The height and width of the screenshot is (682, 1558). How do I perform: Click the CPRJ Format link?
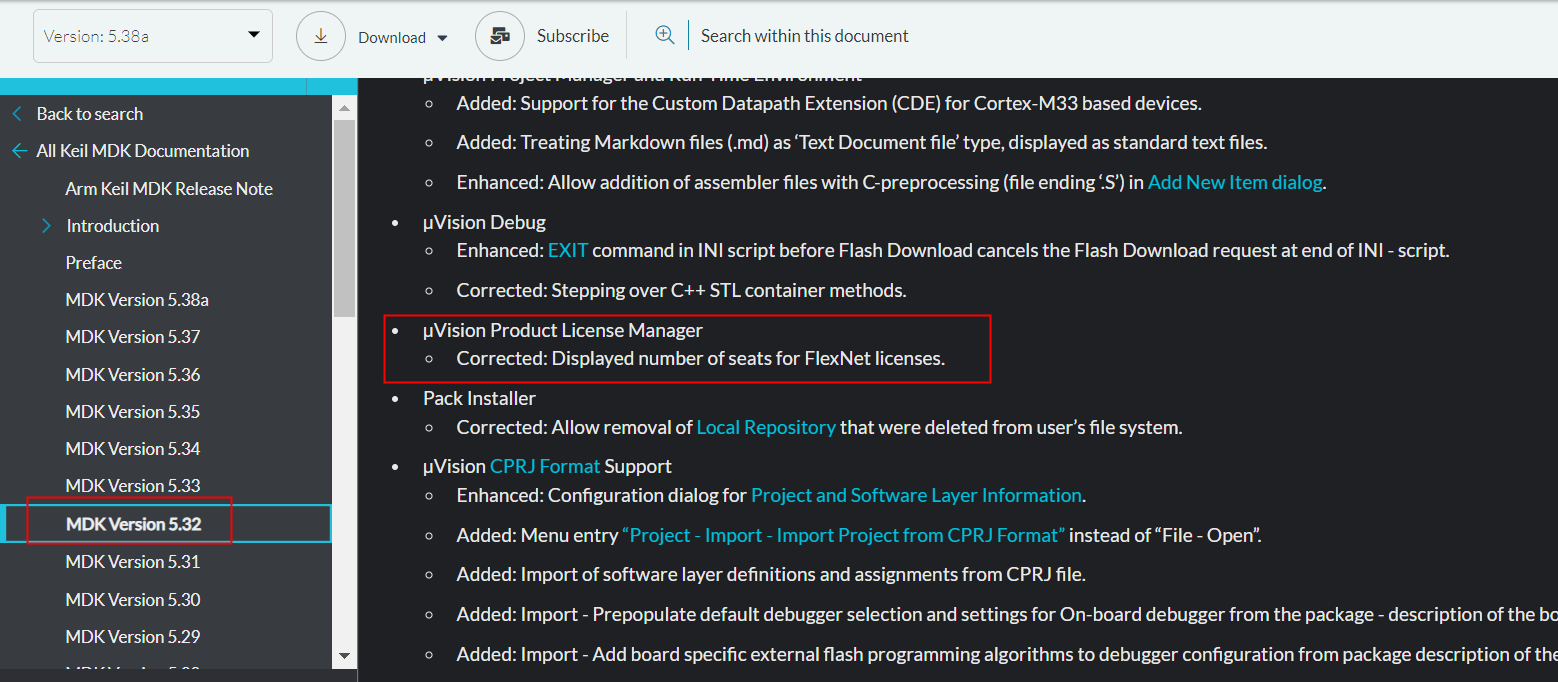coord(545,466)
